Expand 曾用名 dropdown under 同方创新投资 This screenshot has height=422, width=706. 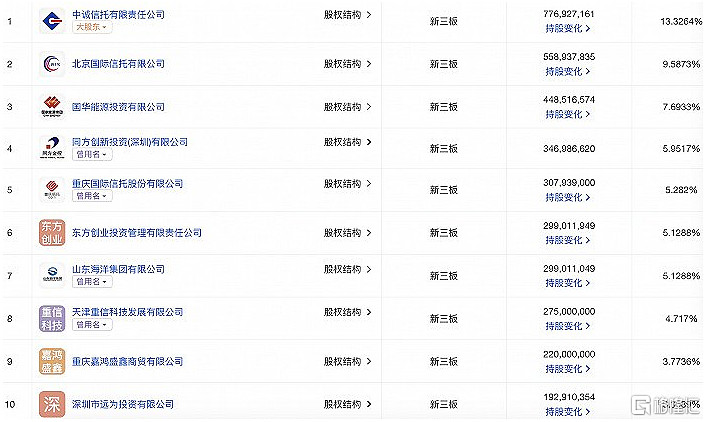[x=92, y=154]
